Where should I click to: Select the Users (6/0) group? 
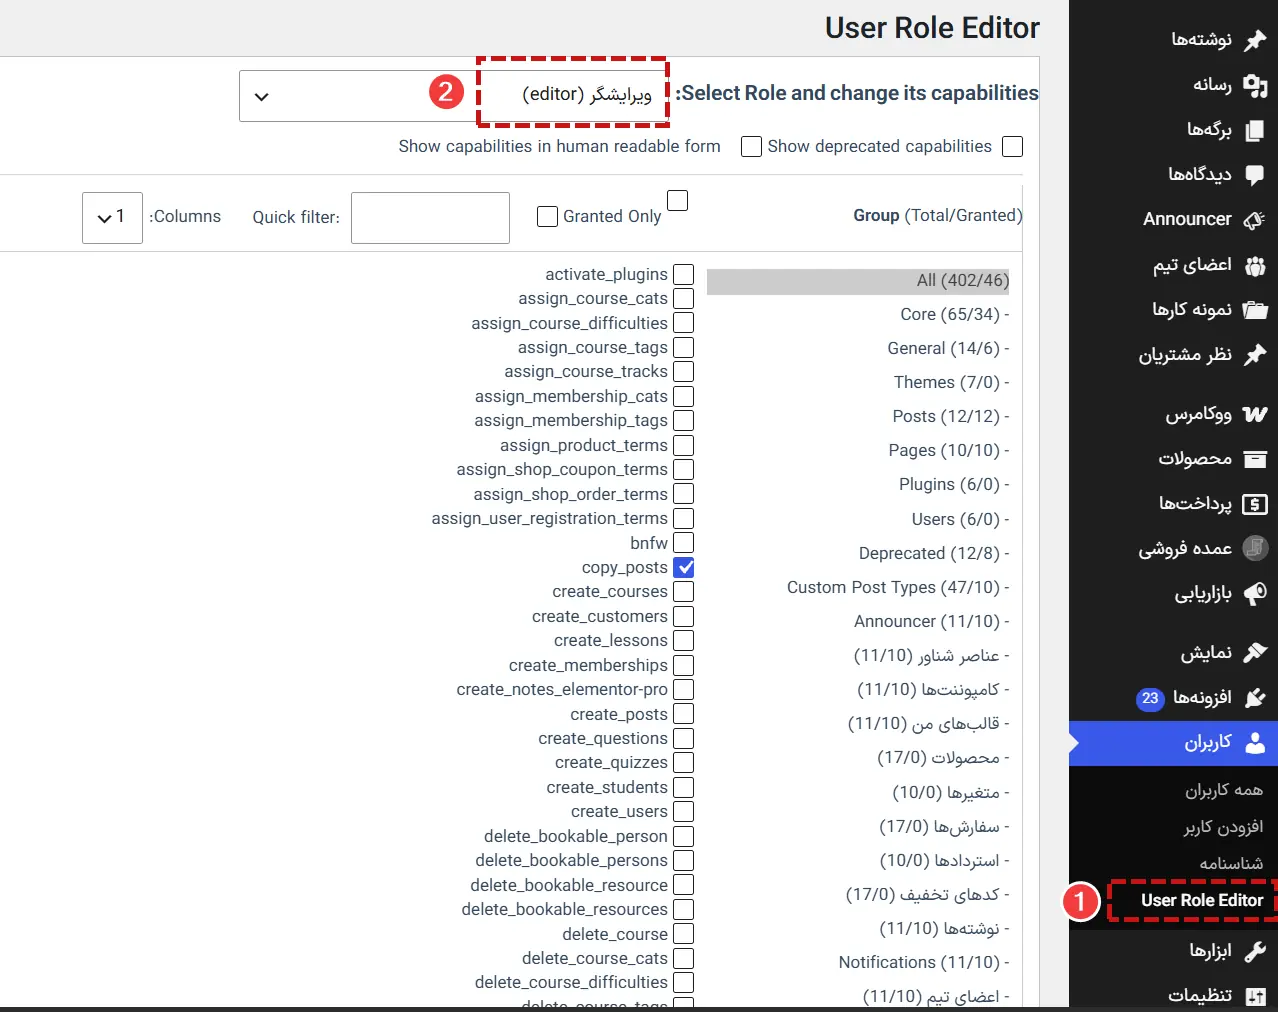(x=961, y=519)
